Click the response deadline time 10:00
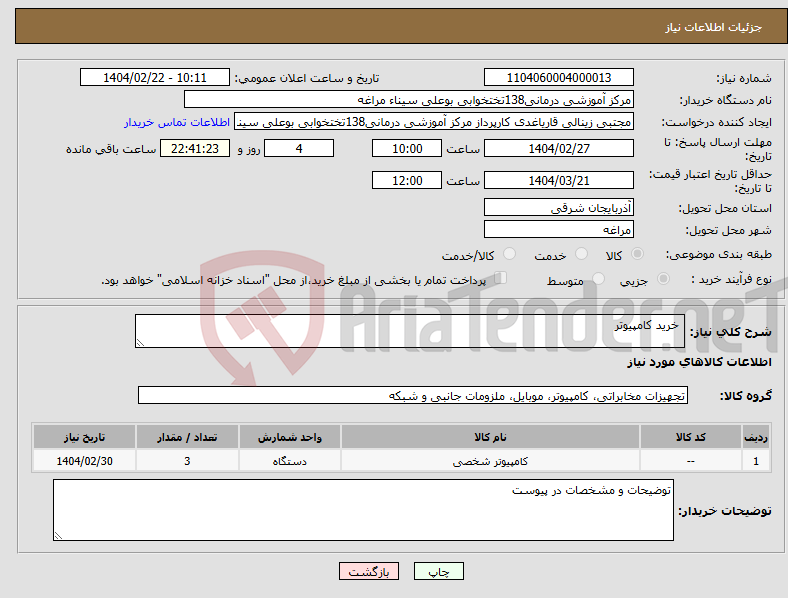The height and width of the screenshot is (598, 788). tap(407, 148)
